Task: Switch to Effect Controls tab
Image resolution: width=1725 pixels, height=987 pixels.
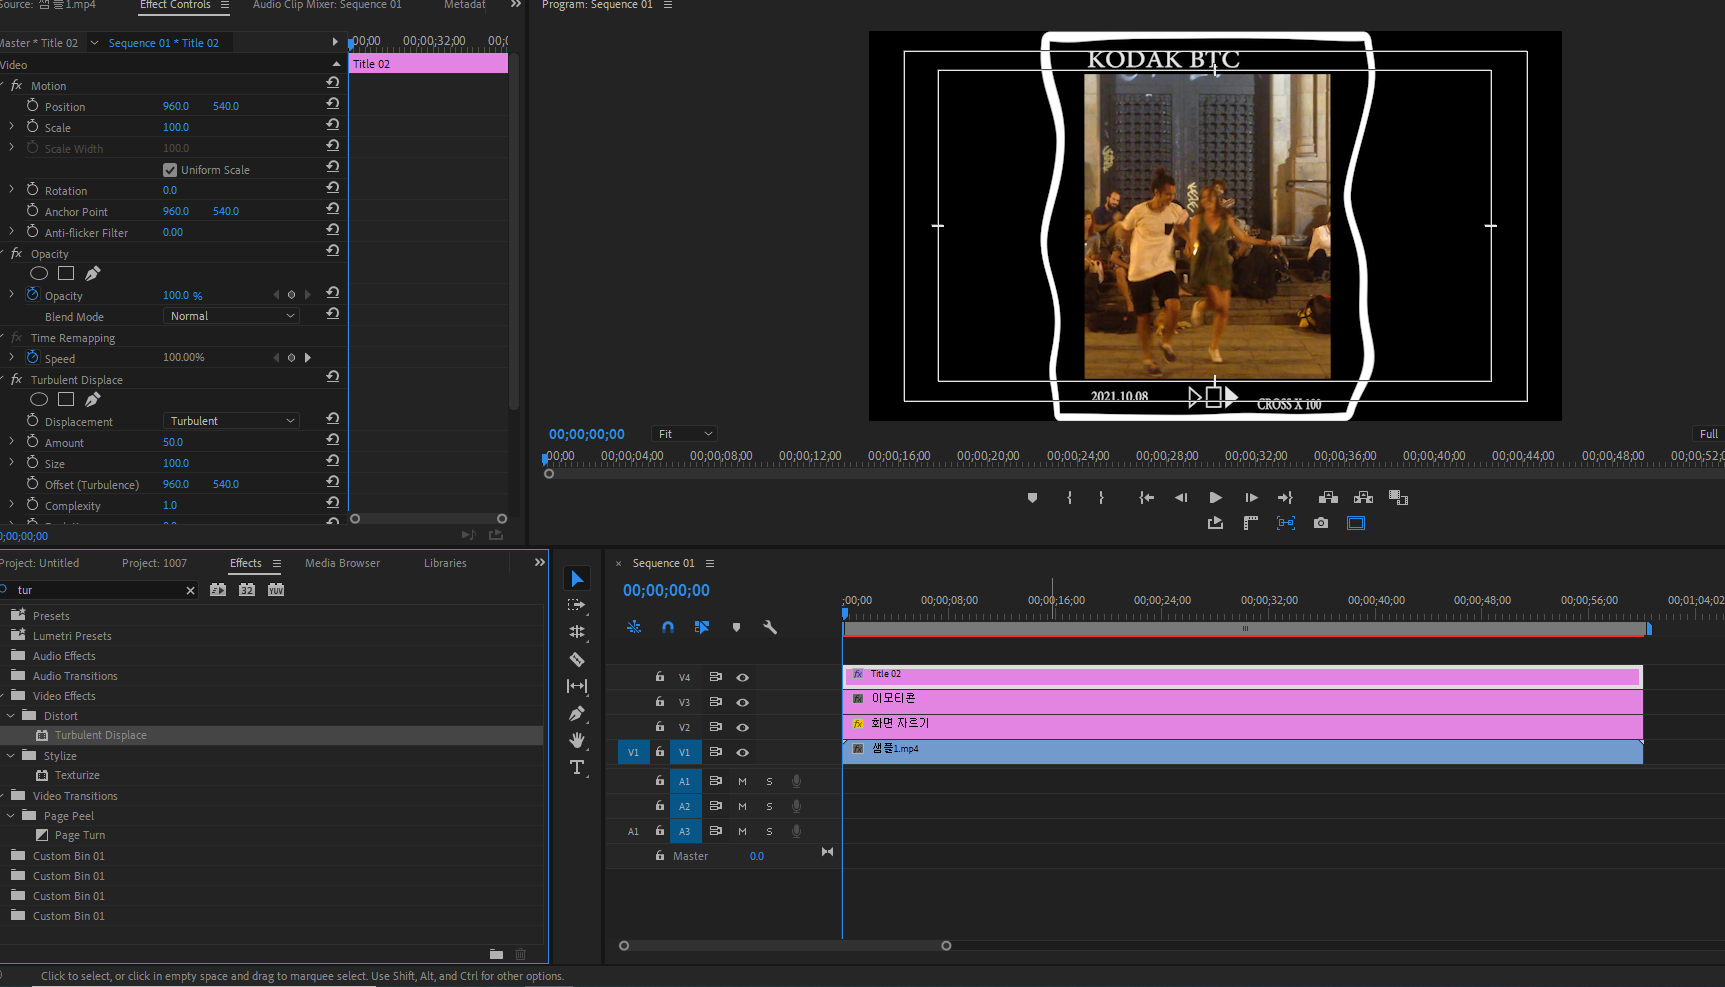Action: (x=175, y=5)
